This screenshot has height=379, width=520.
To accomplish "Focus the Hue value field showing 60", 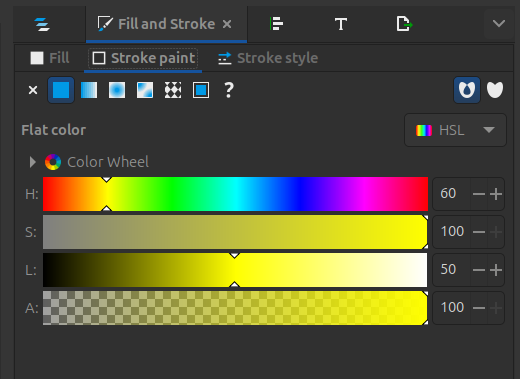I will click(x=451, y=194).
